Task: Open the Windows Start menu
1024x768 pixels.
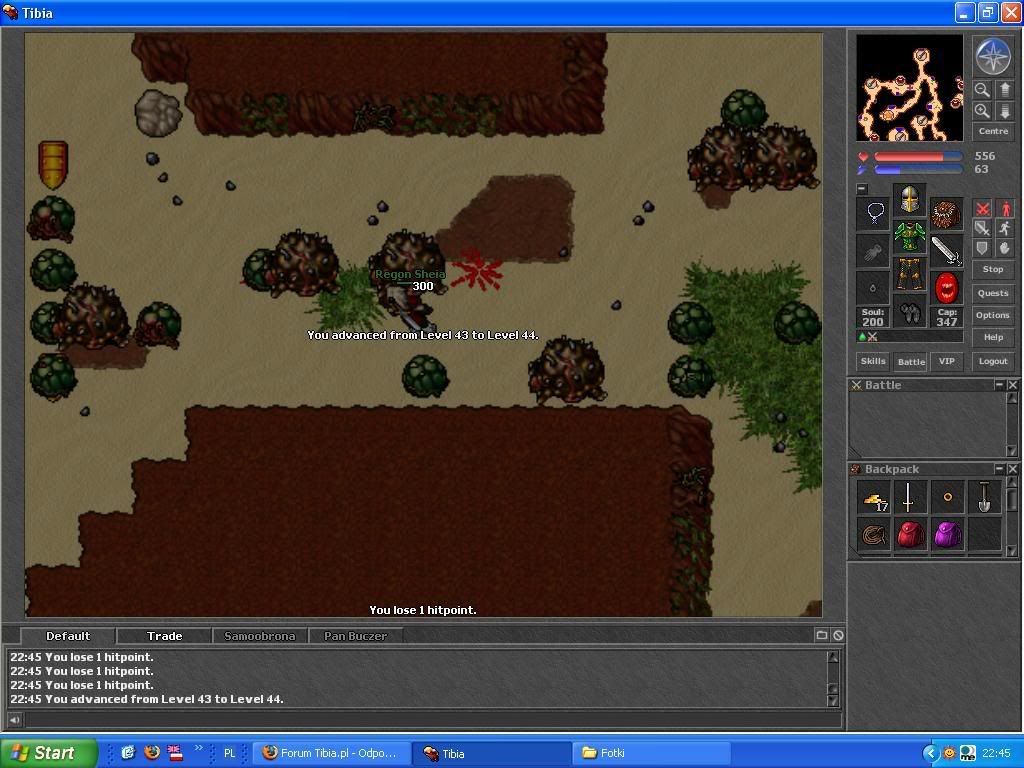Action: click(48, 753)
